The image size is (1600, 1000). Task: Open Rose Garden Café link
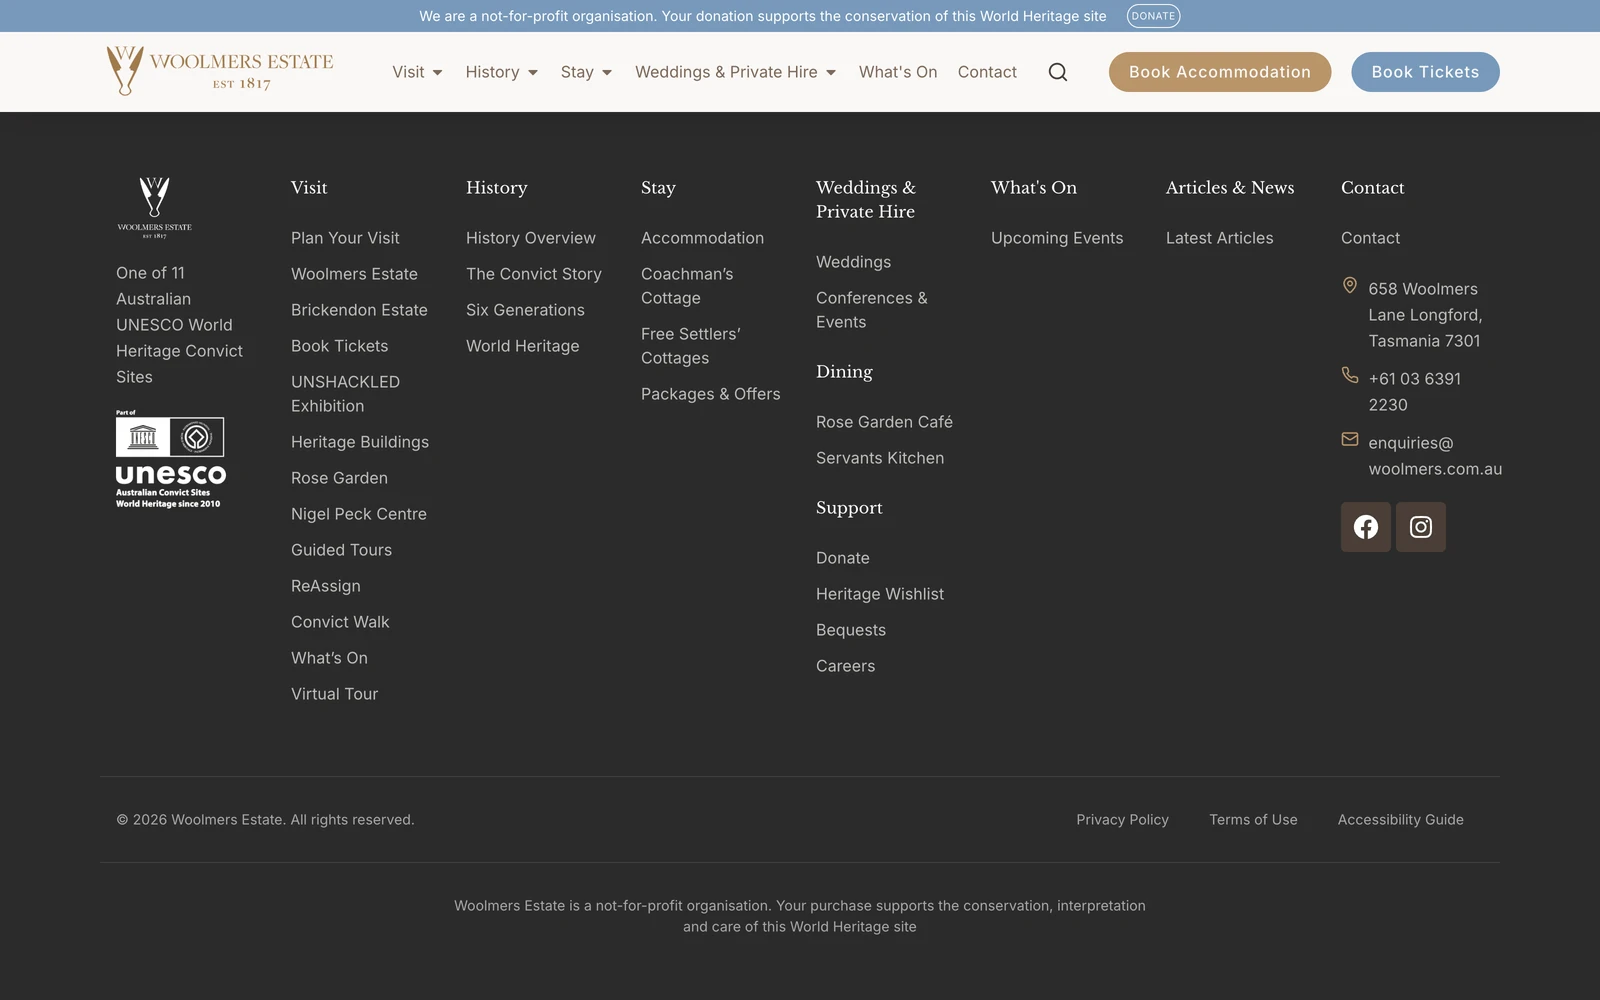click(x=884, y=422)
